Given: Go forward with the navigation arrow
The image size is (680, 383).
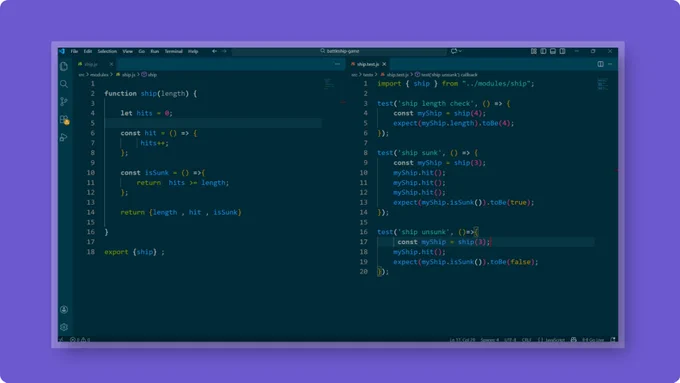Looking at the screenshot, I should pos(224,51).
